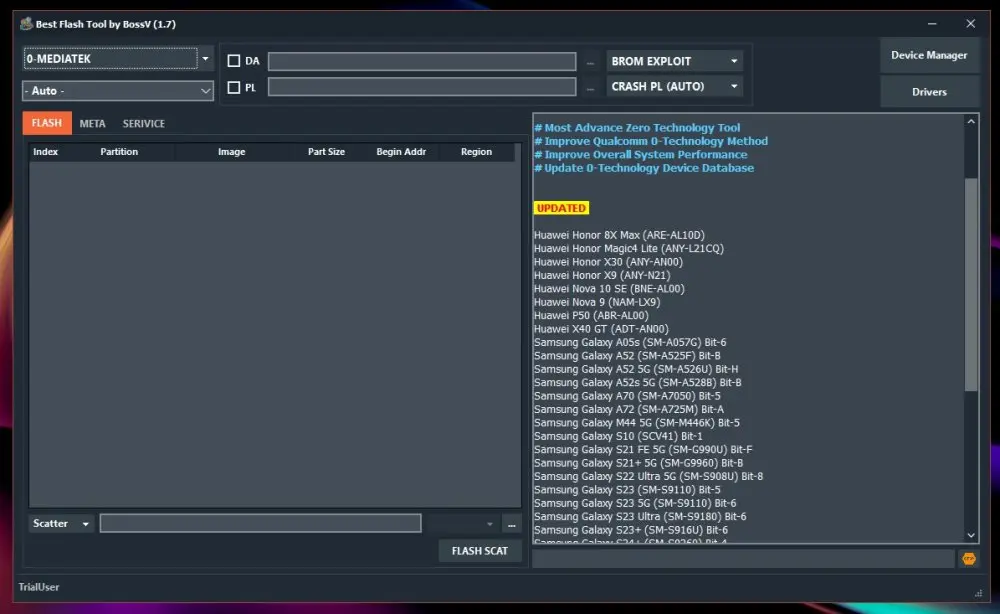Click "Samsung Galaxy S21 FE 5G (SM-G990U) Bit-F" entry
The height and width of the screenshot is (614, 1000).
(643, 450)
